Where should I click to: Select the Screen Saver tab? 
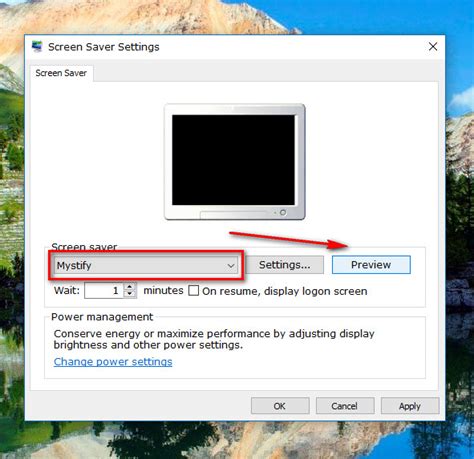[61, 73]
